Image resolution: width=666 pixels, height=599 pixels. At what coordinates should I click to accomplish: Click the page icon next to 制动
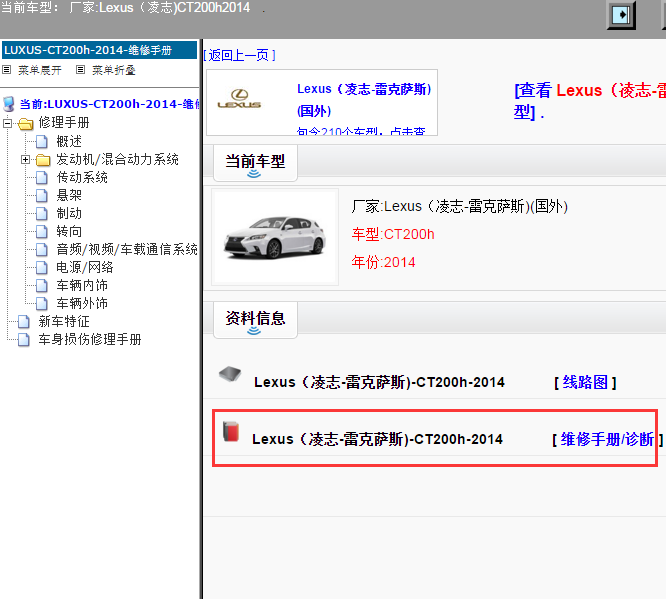pyautogui.click(x=42, y=214)
